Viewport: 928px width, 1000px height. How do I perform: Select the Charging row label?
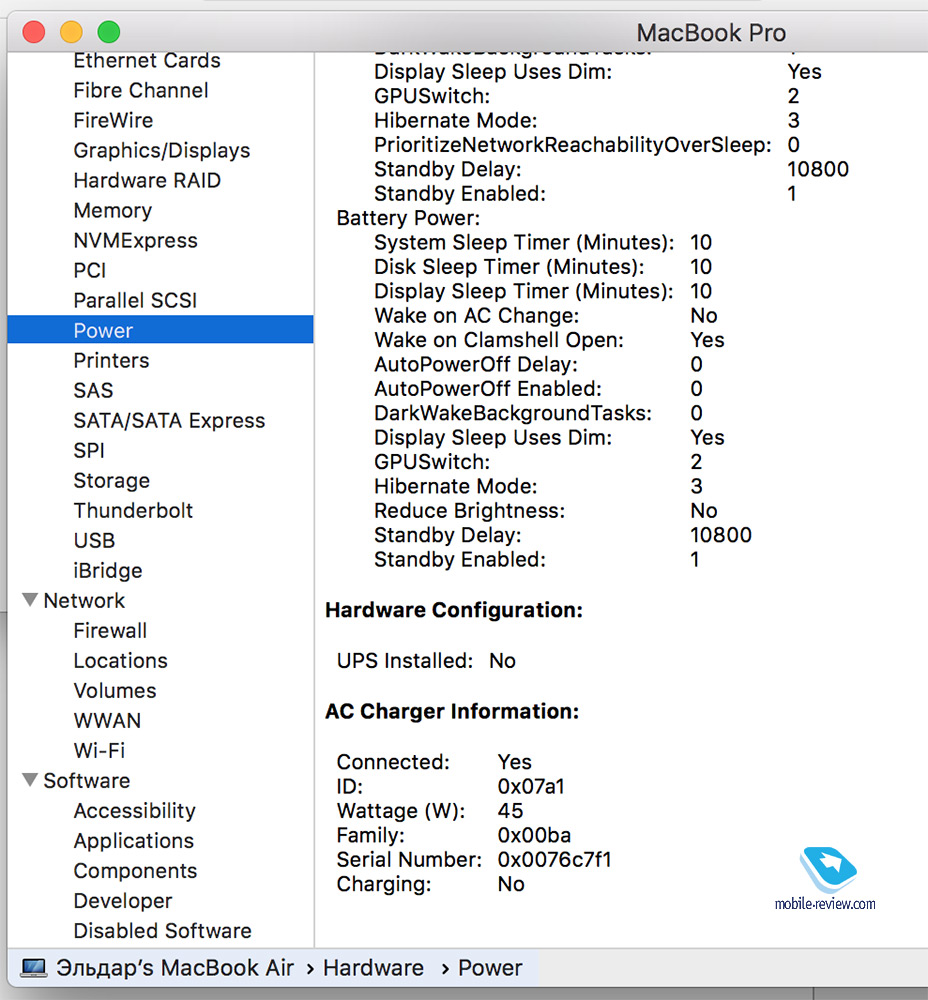(383, 884)
